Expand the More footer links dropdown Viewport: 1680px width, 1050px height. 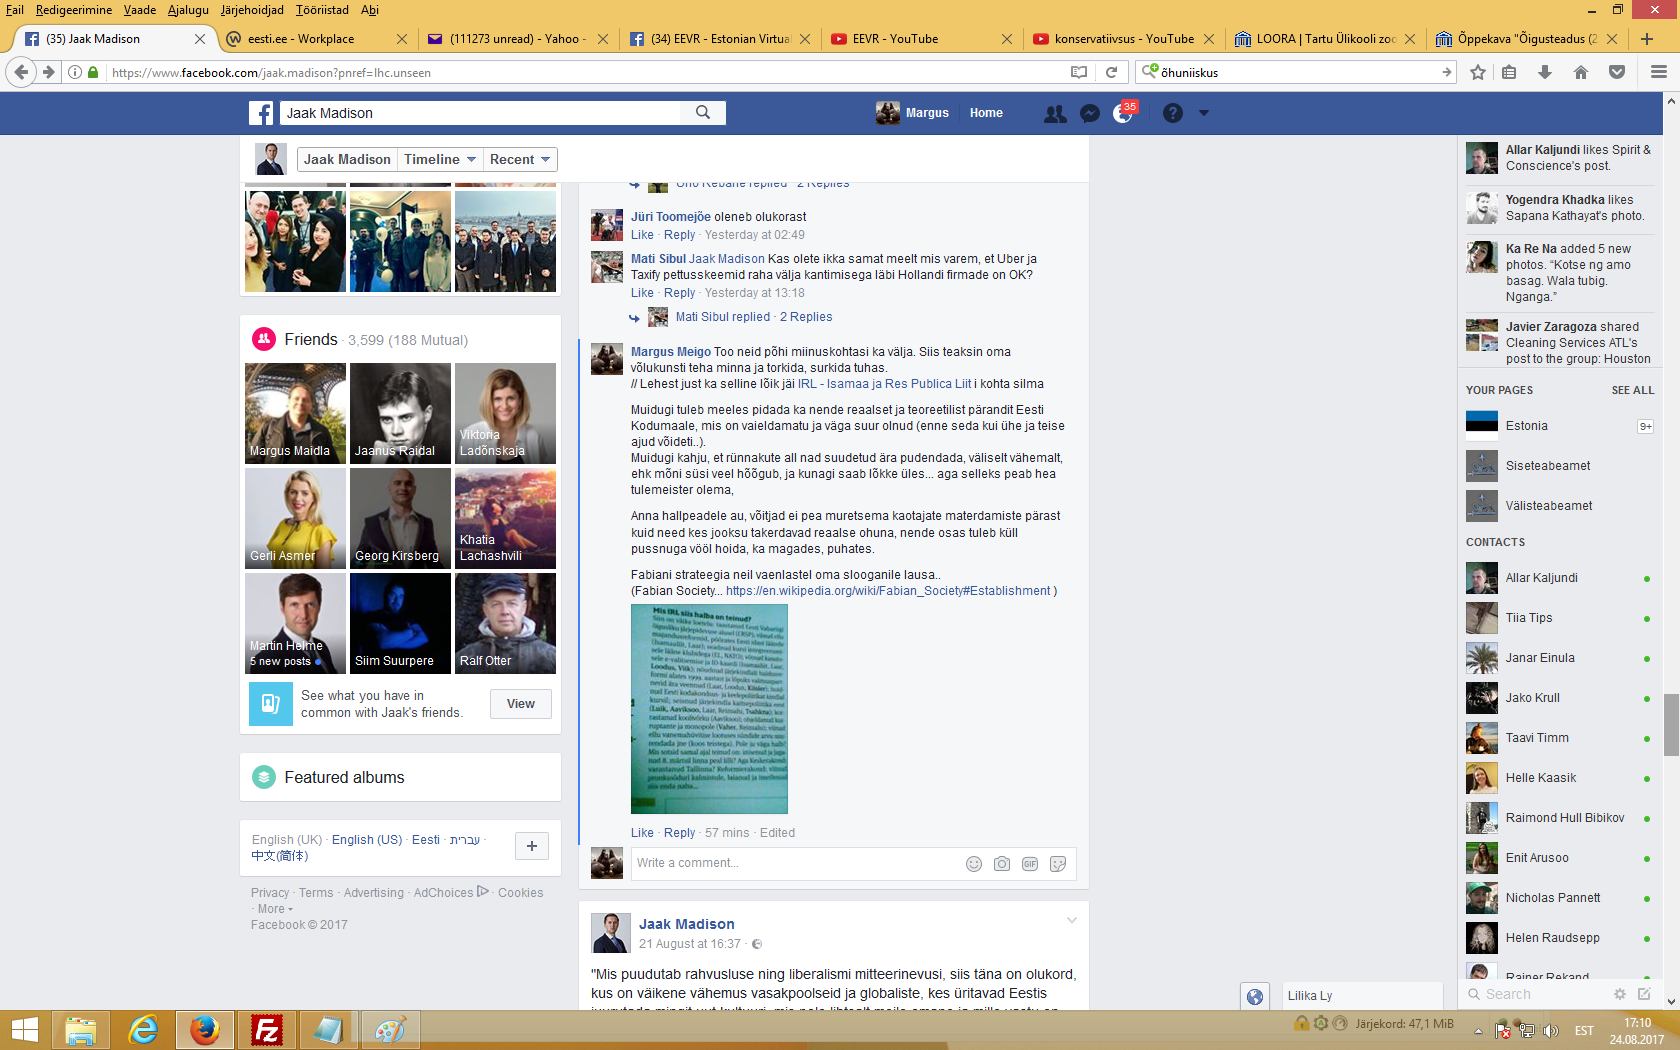(275, 909)
